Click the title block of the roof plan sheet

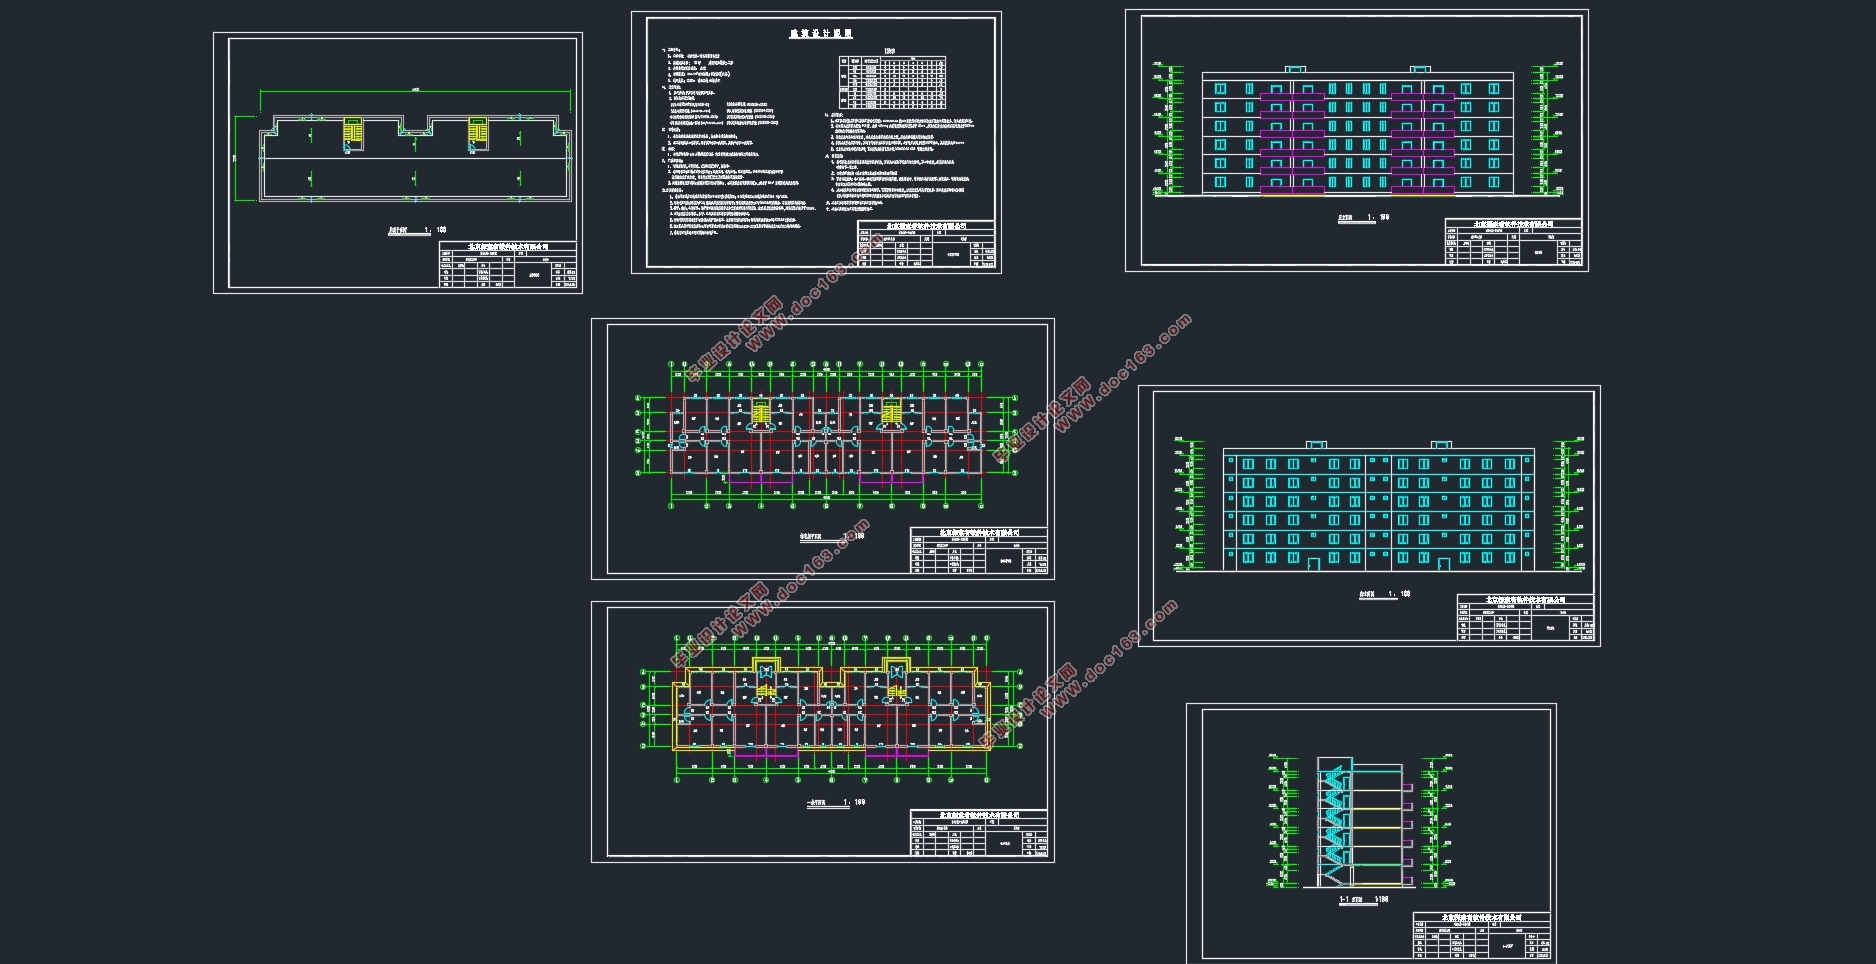(508, 265)
